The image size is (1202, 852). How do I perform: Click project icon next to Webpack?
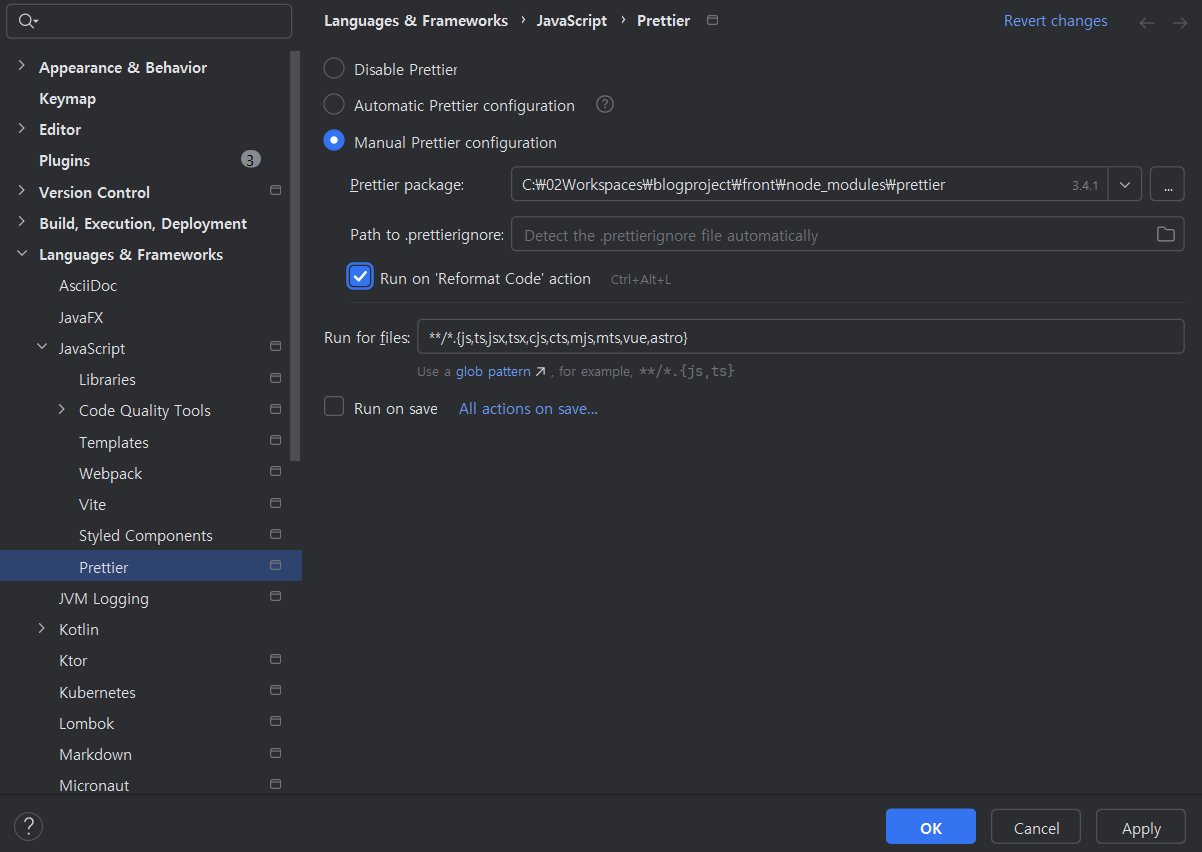(x=276, y=472)
